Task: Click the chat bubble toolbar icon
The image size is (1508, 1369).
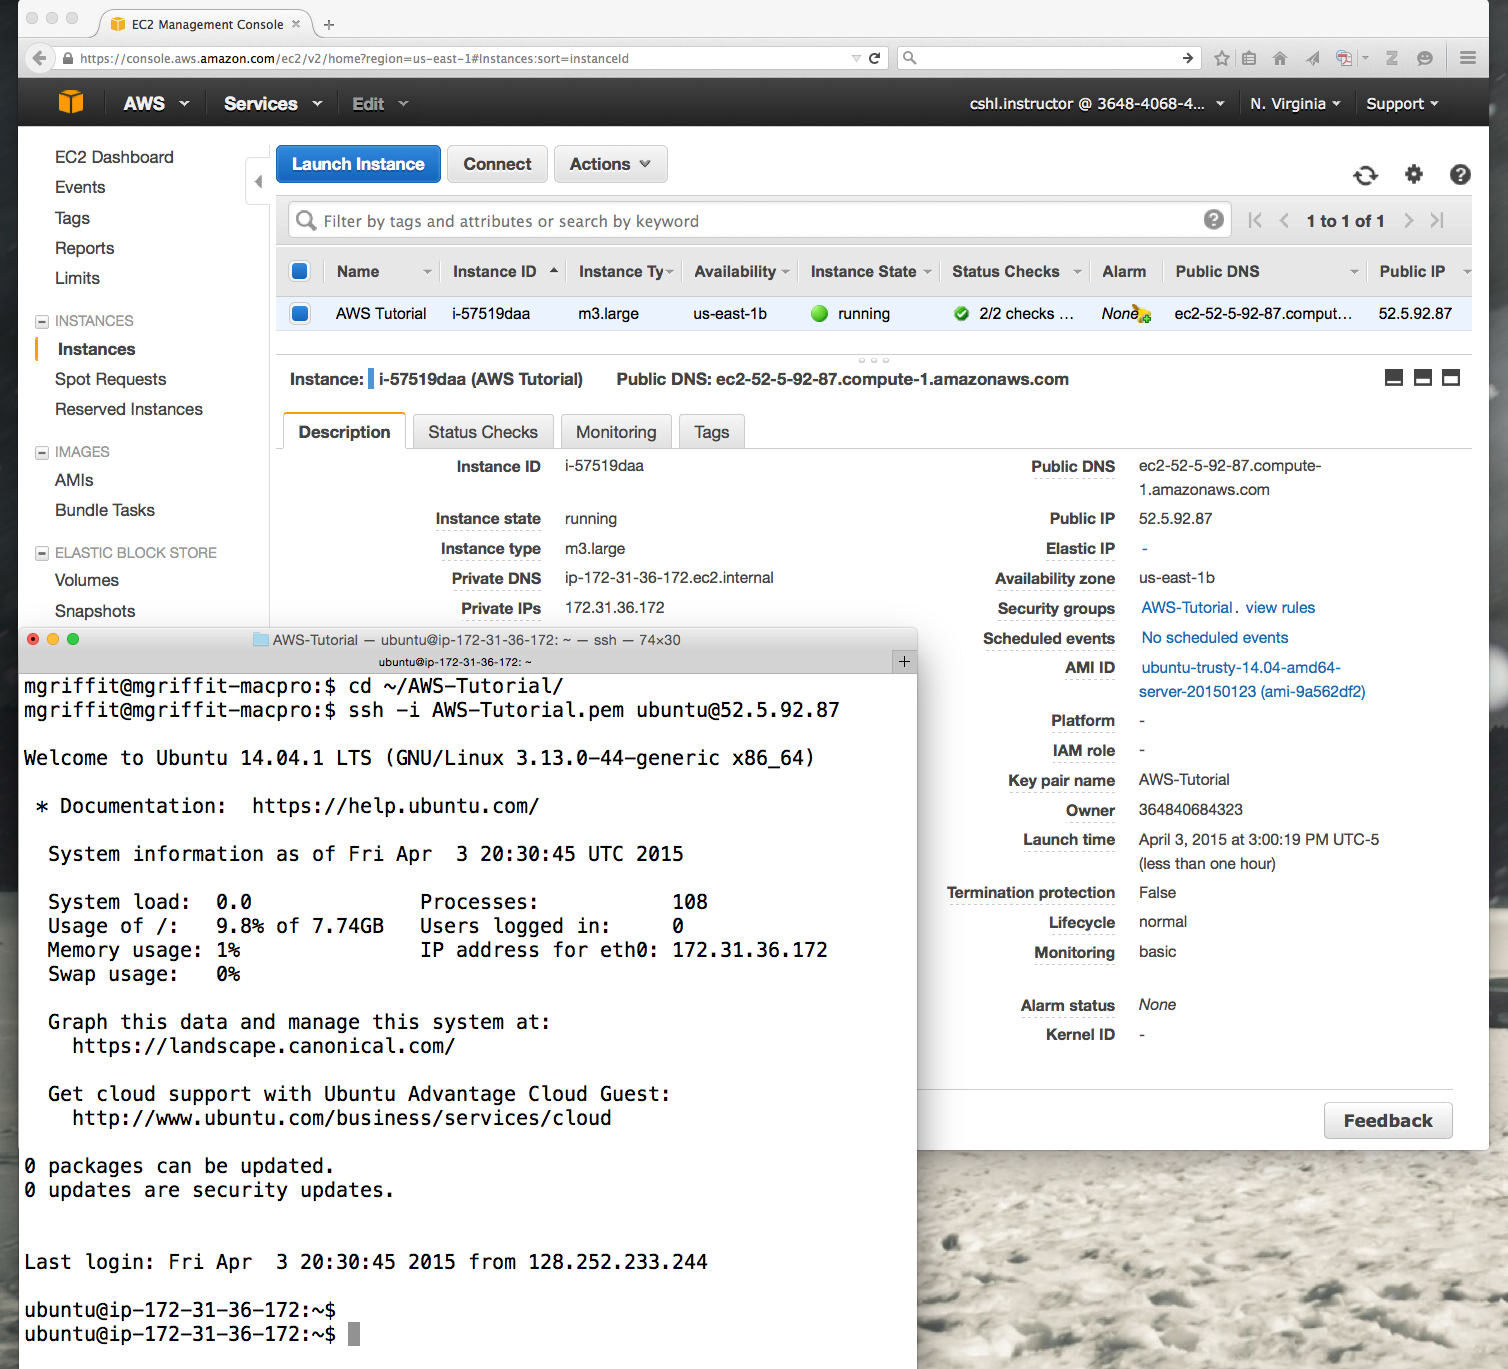Action: click(1425, 58)
